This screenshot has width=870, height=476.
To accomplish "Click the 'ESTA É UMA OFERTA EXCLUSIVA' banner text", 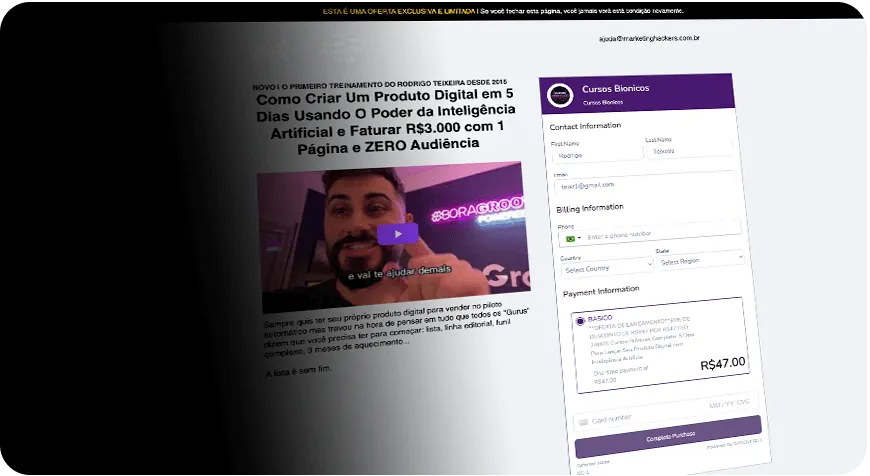I will [399, 11].
